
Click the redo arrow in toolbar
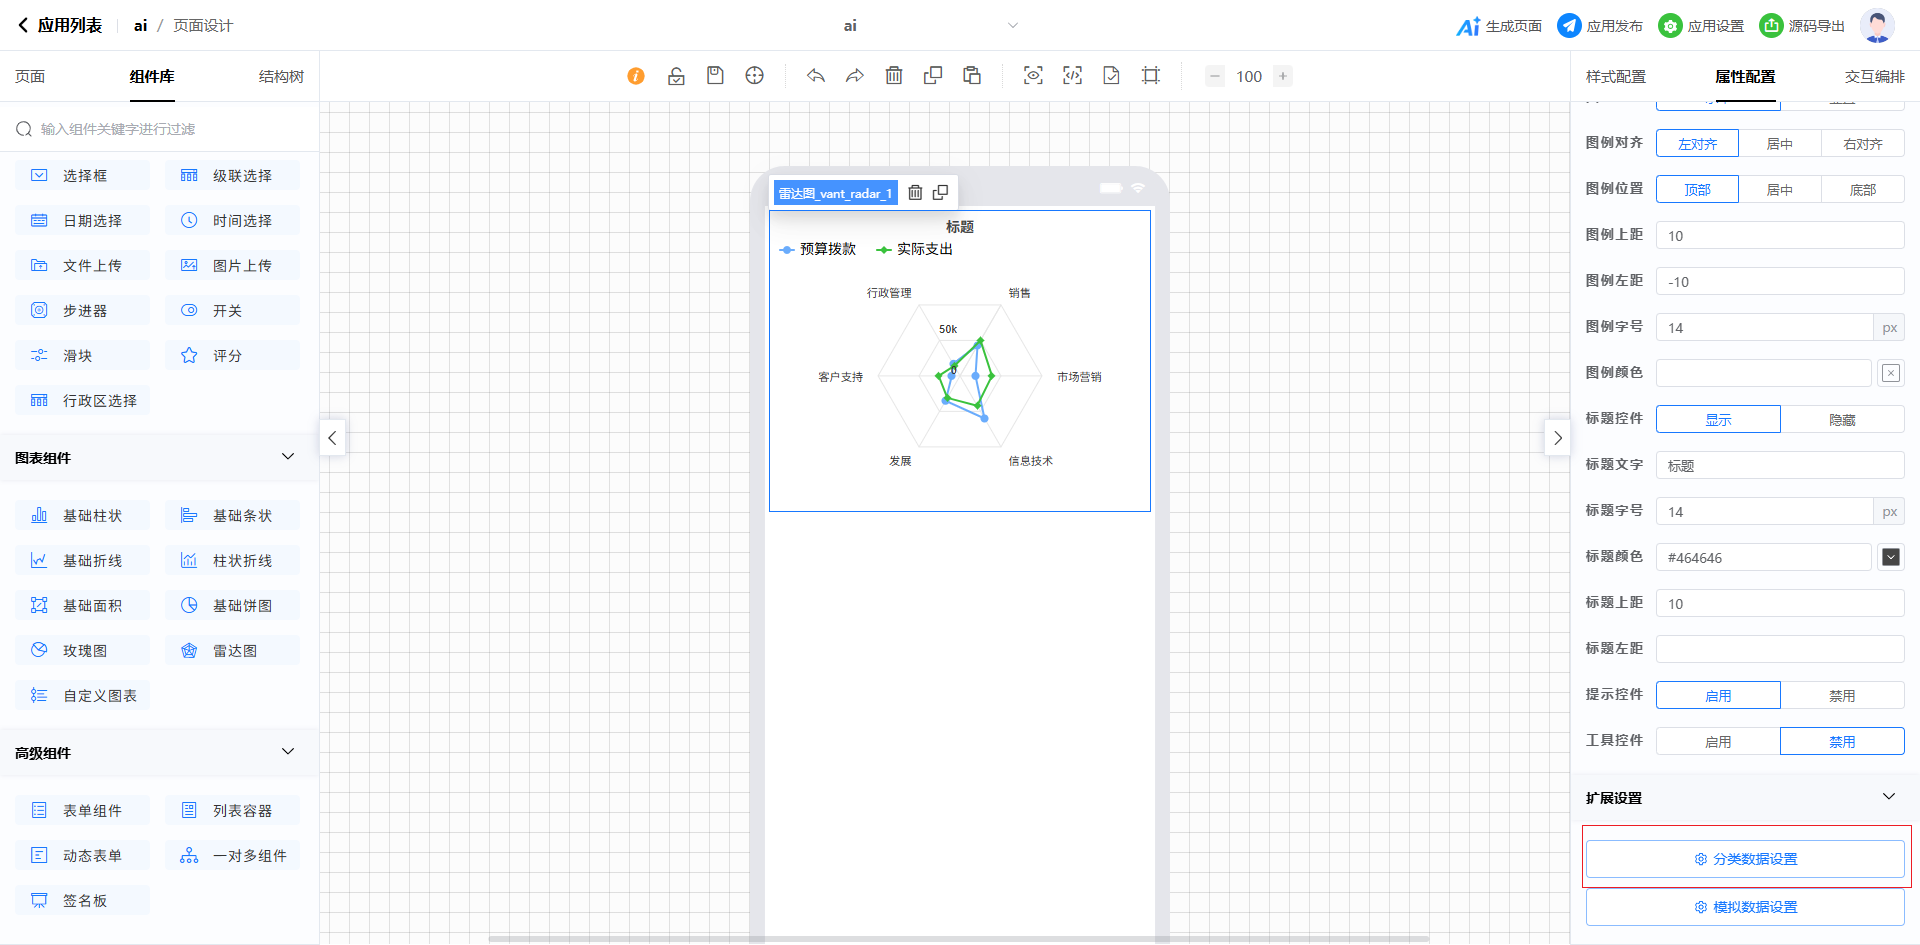pyautogui.click(x=855, y=76)
